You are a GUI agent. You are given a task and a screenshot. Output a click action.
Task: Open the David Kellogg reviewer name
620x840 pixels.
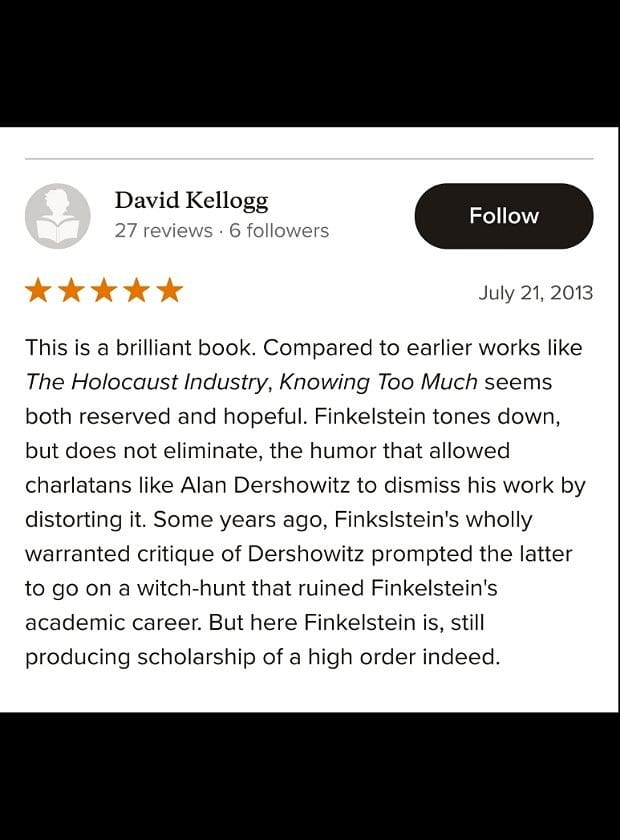point(191,200)
